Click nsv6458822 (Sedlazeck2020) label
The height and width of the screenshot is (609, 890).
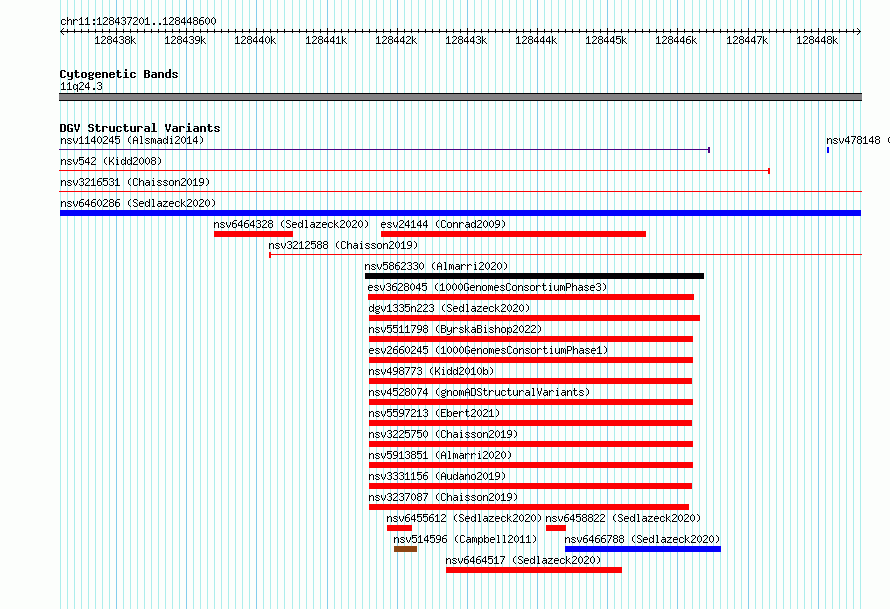[x=623, y=518]
